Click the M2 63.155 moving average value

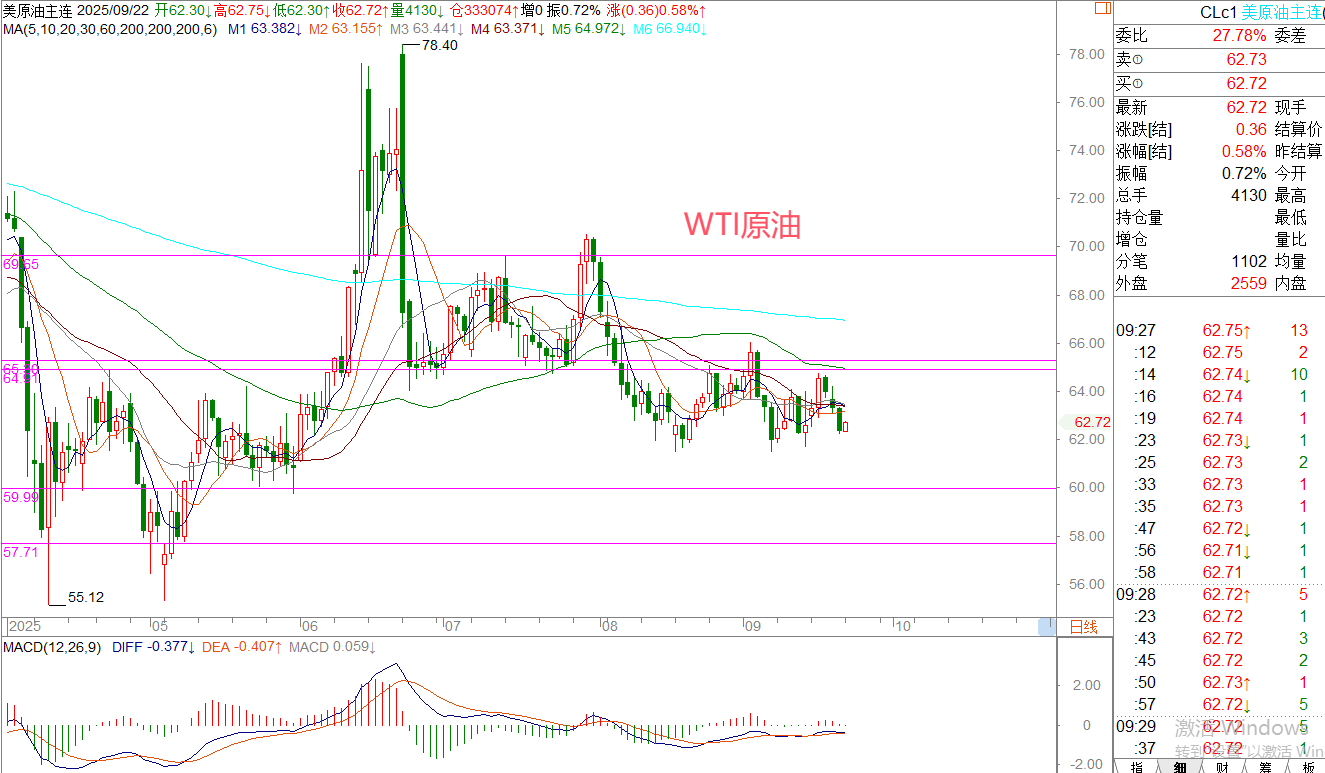344,29
